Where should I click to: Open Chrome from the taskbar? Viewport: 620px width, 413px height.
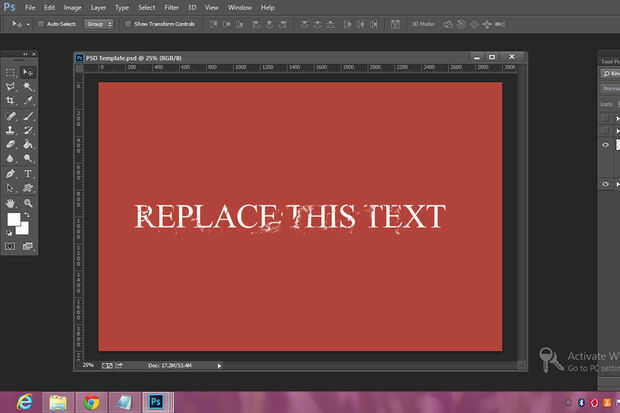coord(92,402)
